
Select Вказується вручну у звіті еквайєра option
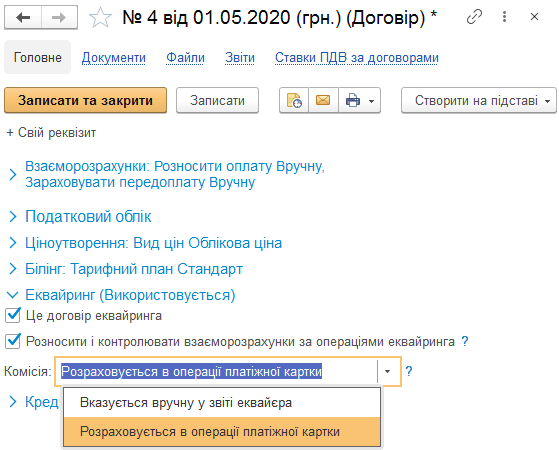pyautogui.click(x=222, y=402)
